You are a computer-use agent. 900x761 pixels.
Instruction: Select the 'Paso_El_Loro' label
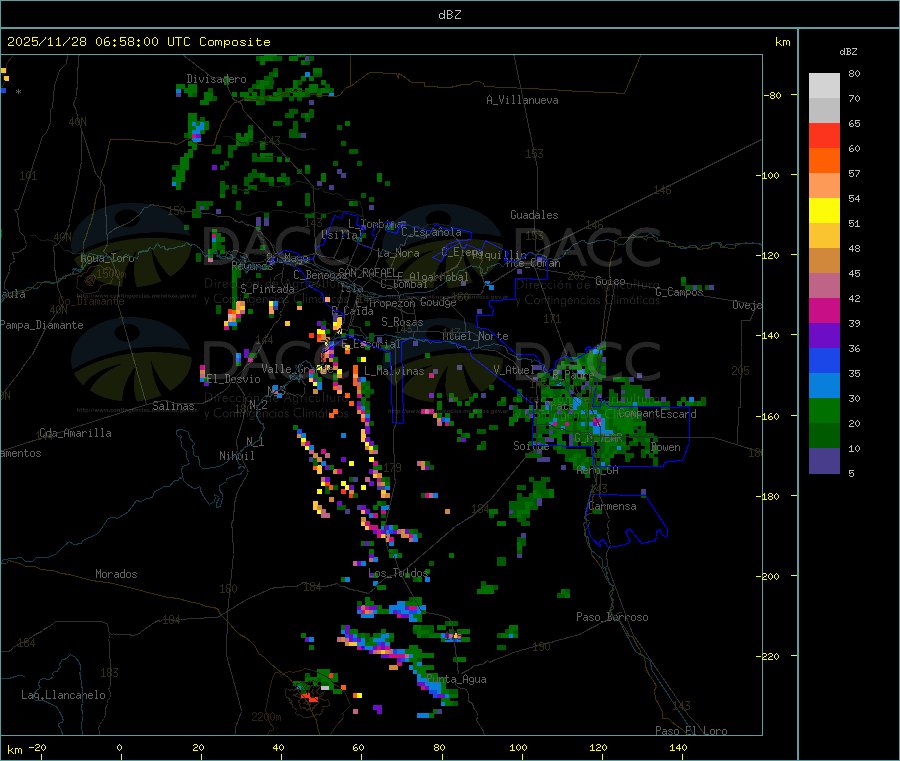691,731
